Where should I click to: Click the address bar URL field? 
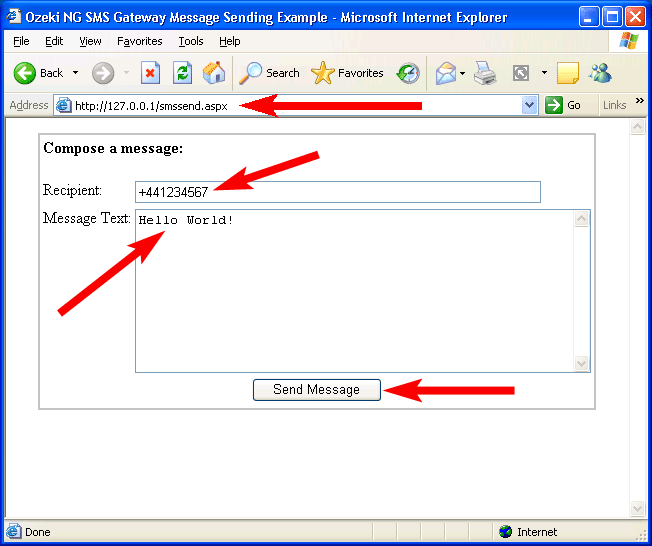pos(295,106)
